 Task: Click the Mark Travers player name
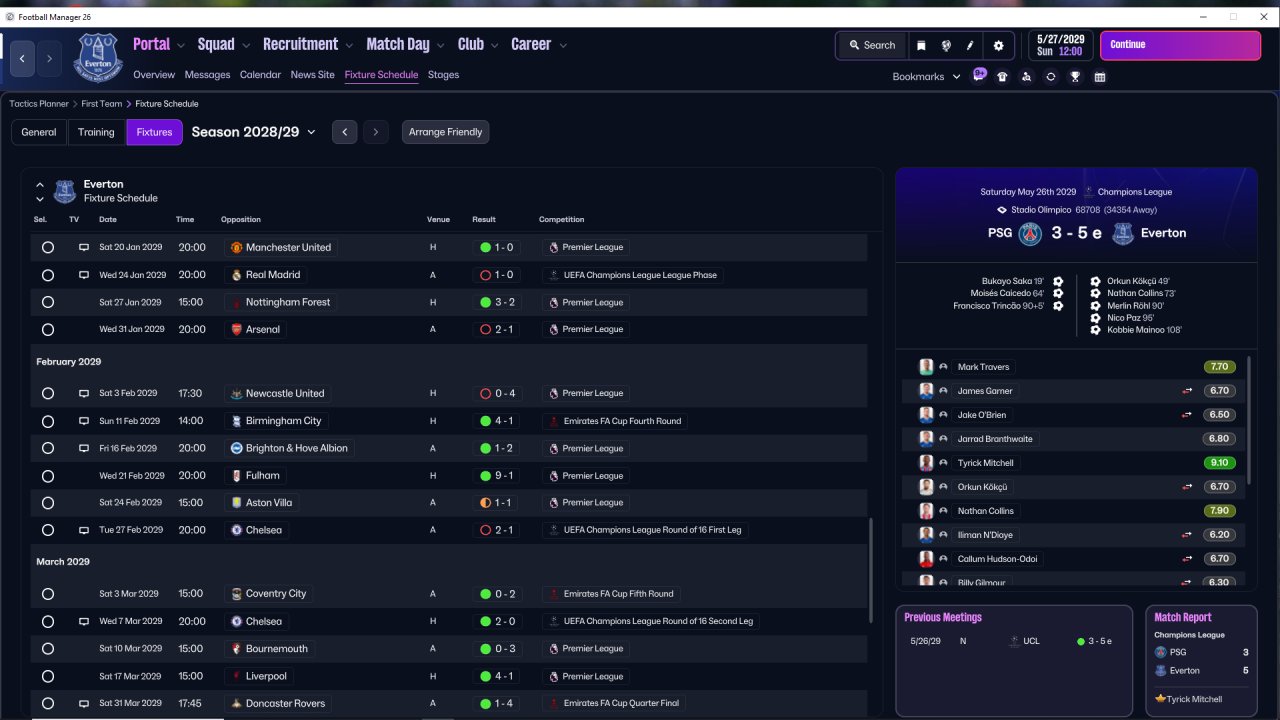click(x=983, y=367)
